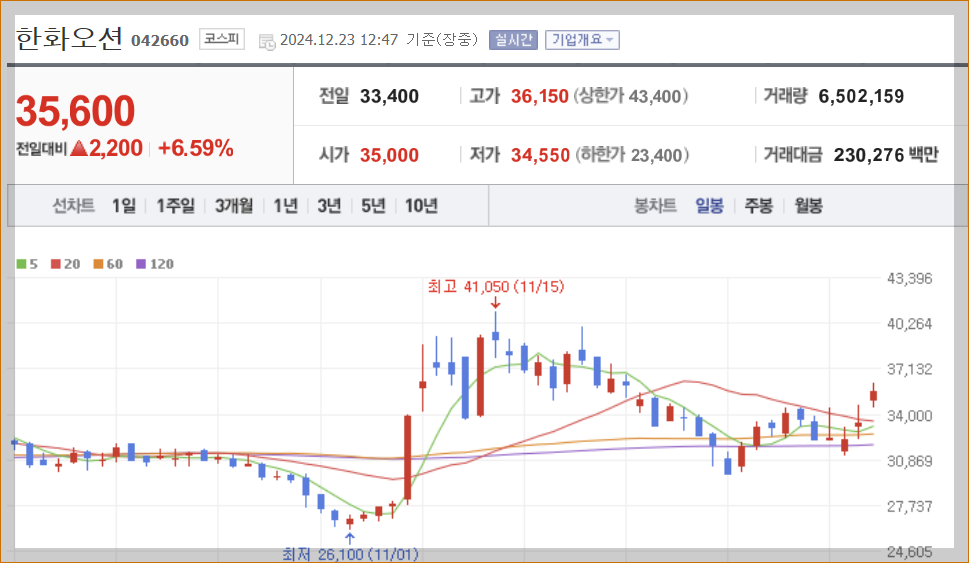Click the 하한가 23,400 lower limit text
Image resolution: width=969 pixels, height=563 pixels.
pyautogui.click(x=632, y=155)
